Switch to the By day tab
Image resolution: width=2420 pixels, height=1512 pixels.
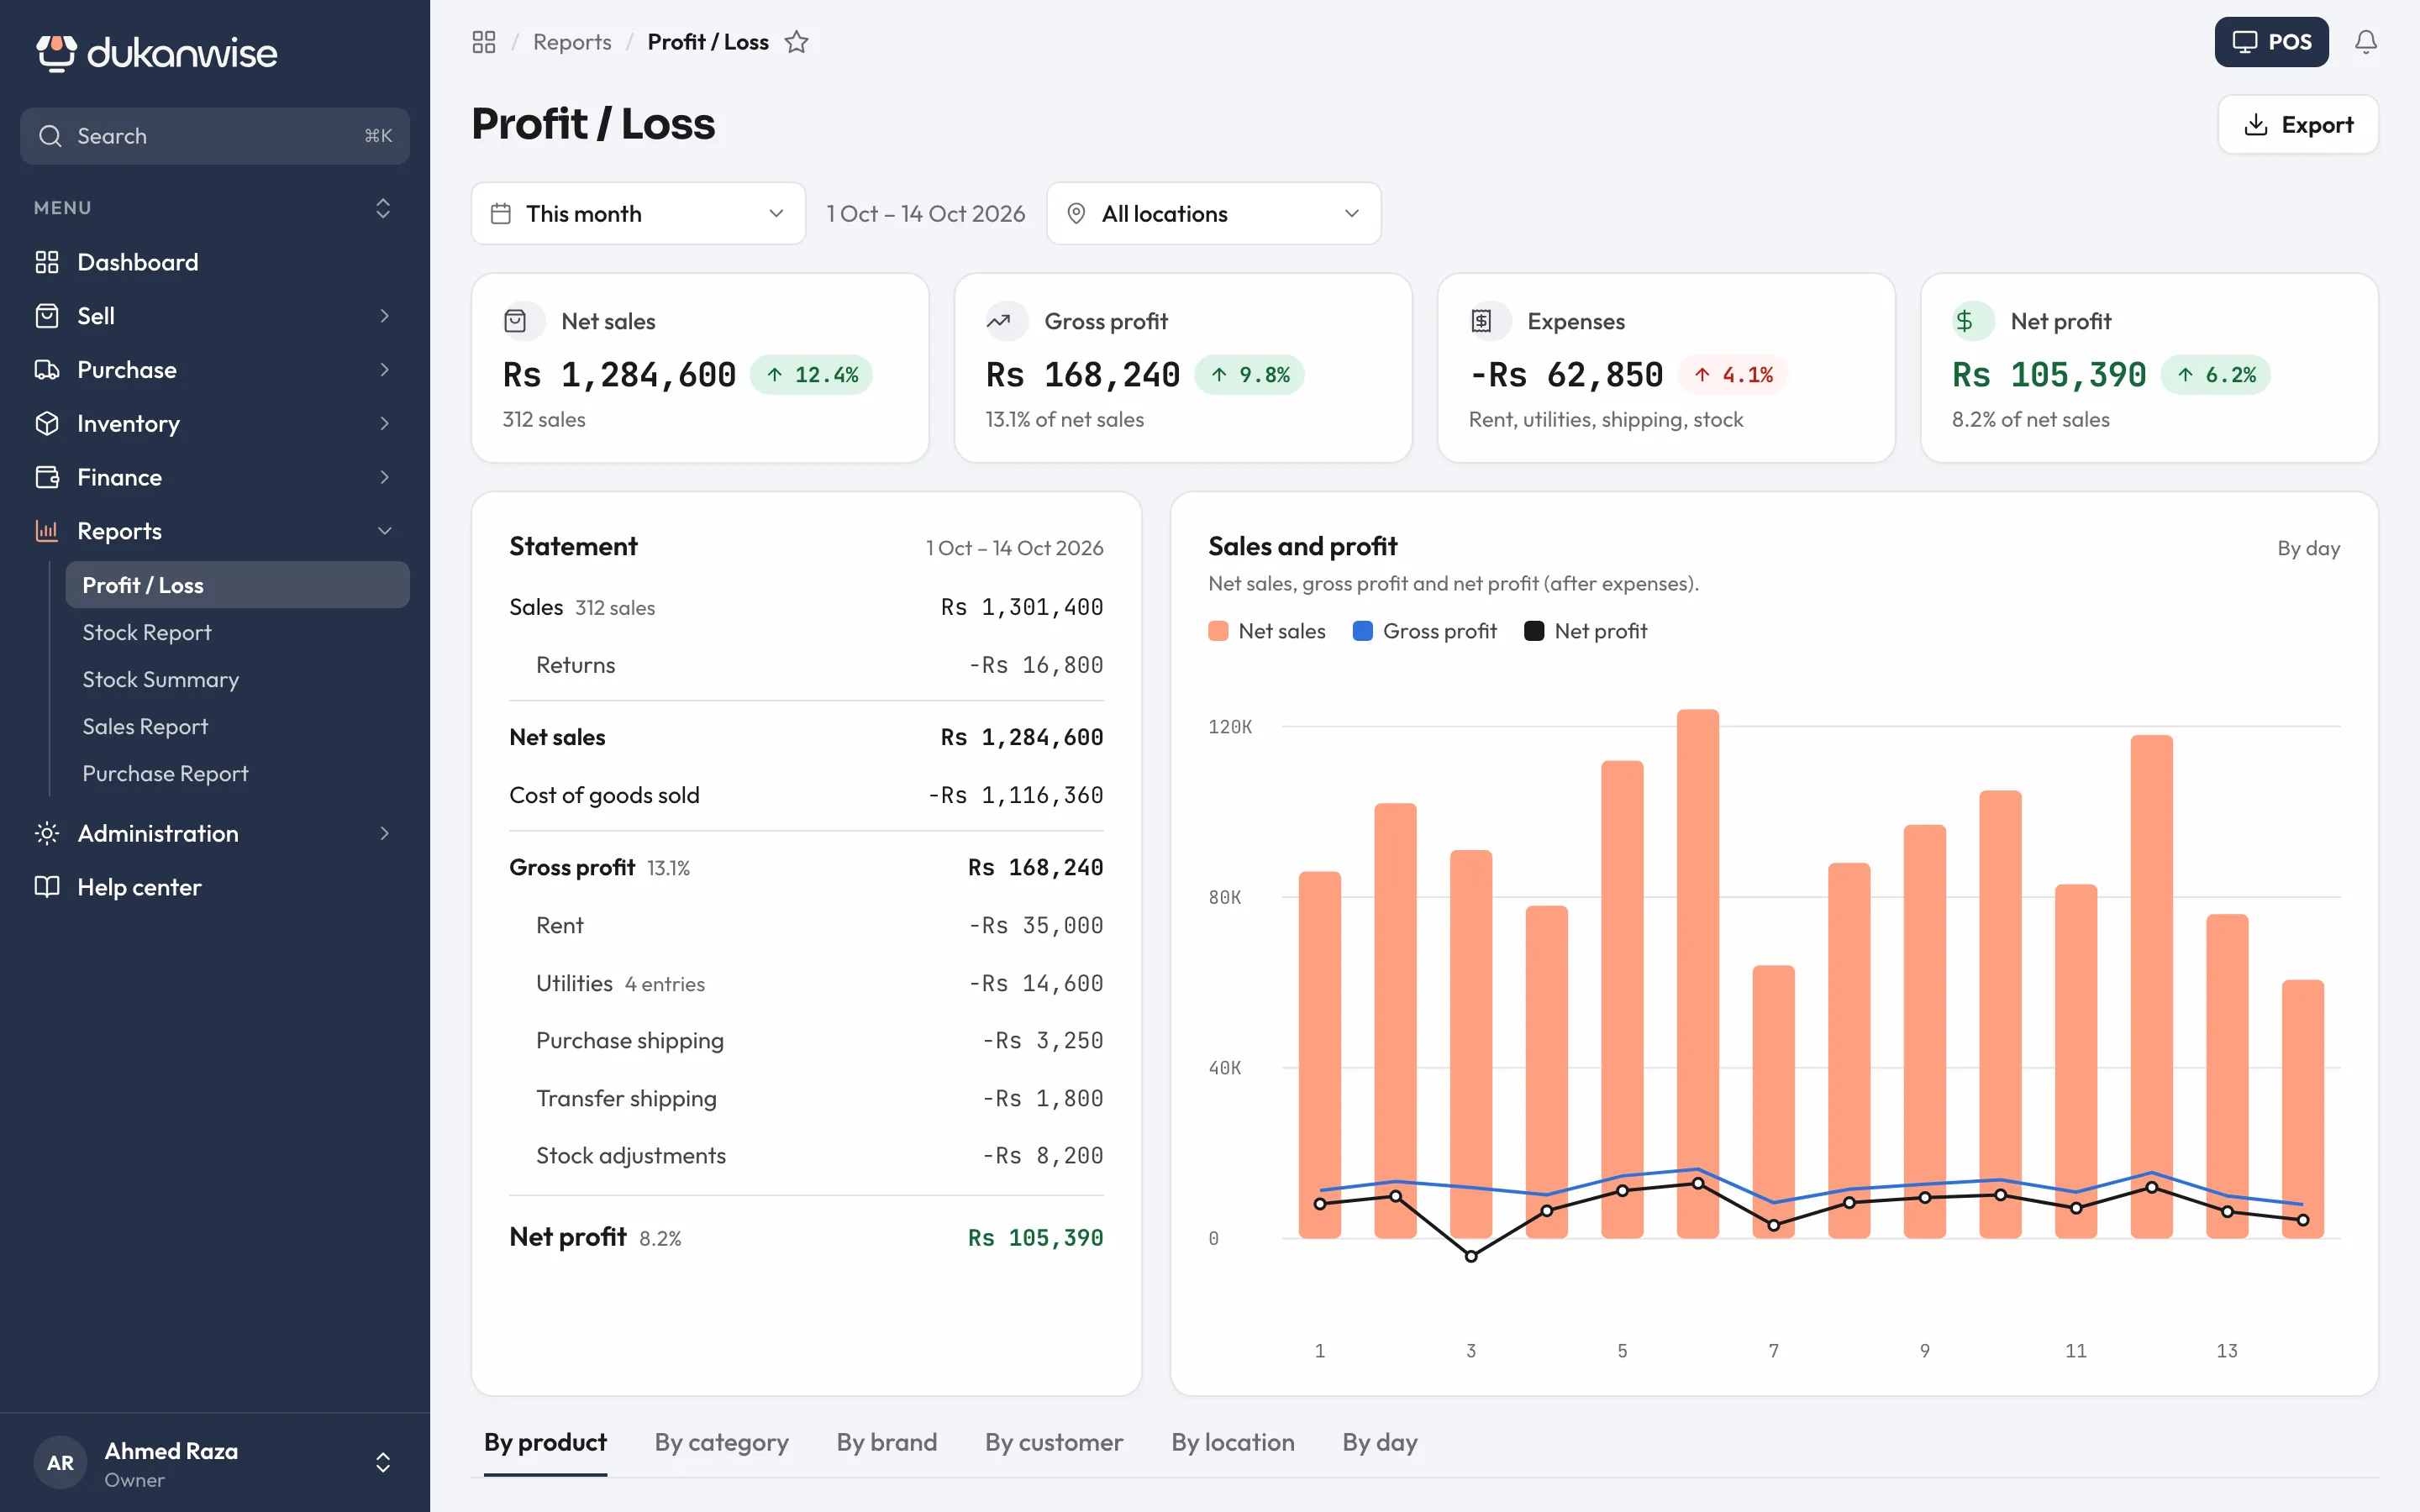point(1380,1442)
